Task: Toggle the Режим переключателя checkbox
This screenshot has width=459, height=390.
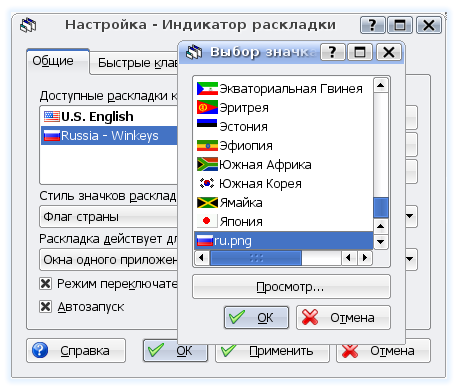Action: (x=45, y=284)
